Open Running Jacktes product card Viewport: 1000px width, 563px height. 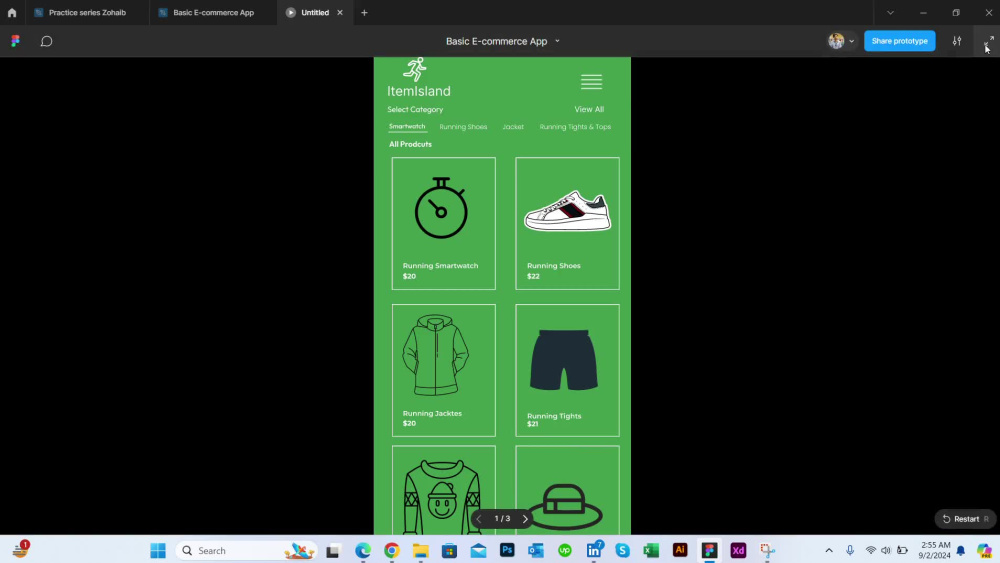(443, 370)
